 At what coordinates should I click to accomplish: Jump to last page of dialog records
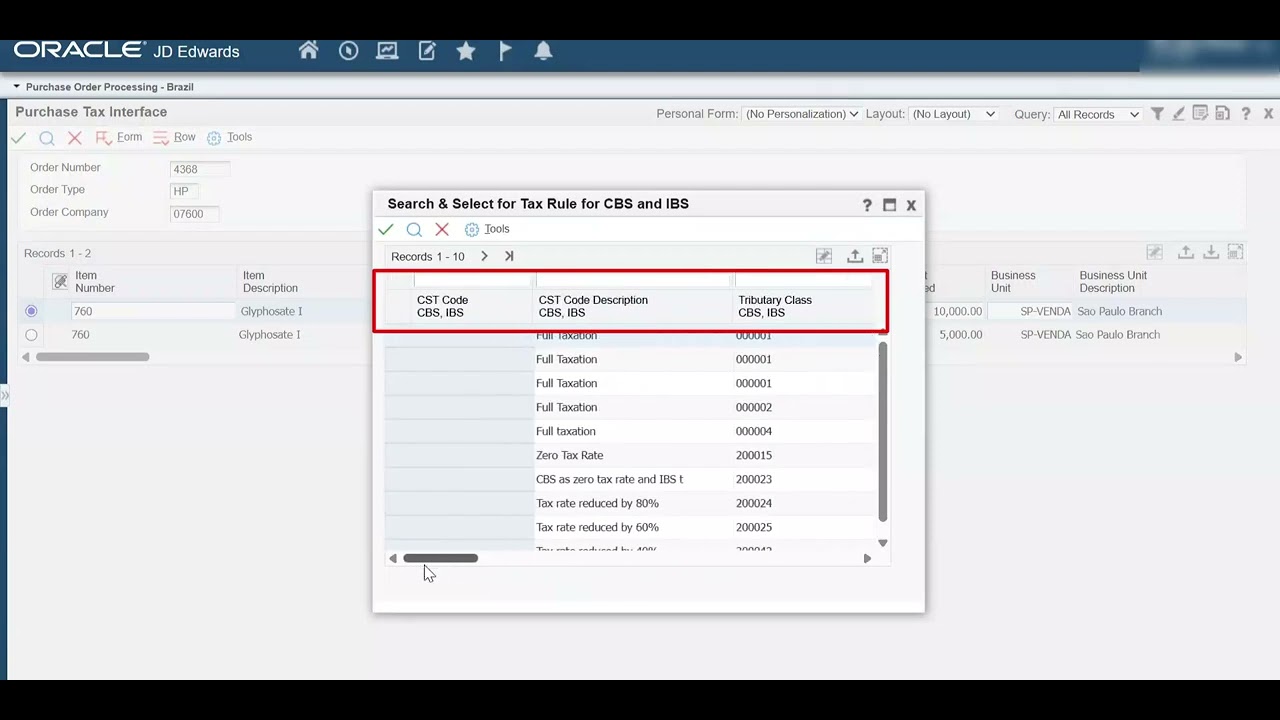509,256
